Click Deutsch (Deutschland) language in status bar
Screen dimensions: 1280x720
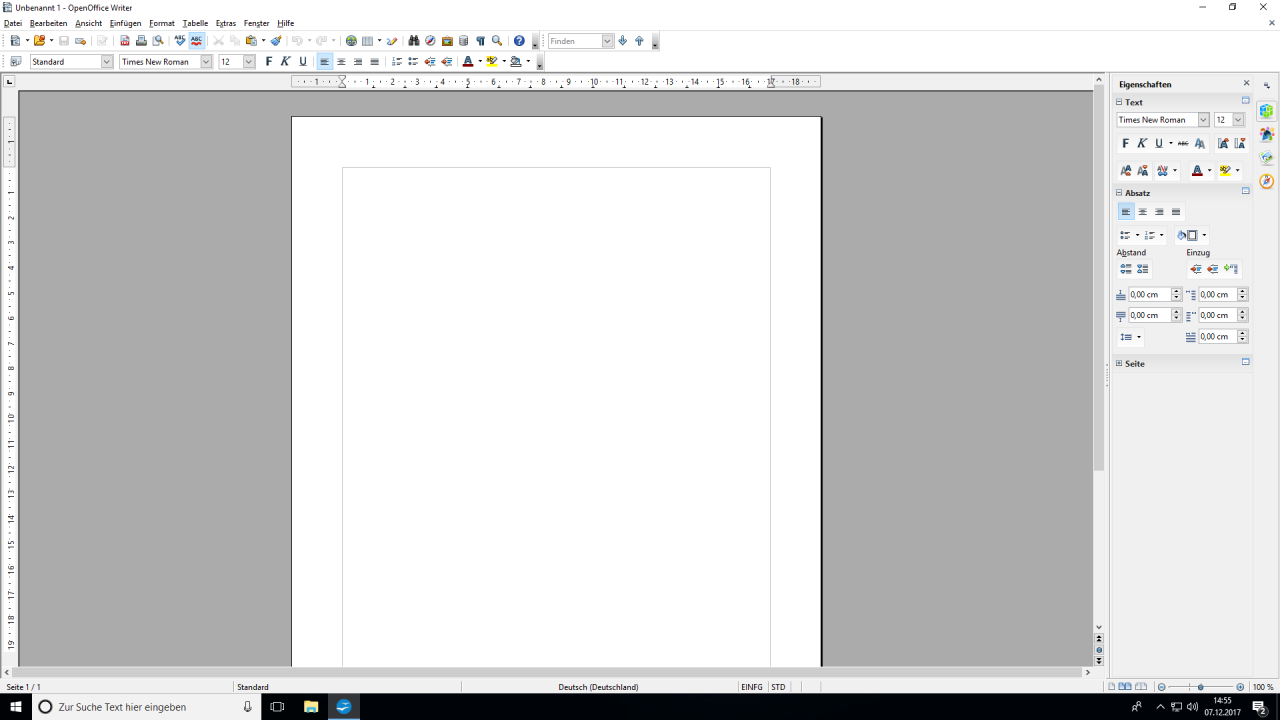[598, 687]
